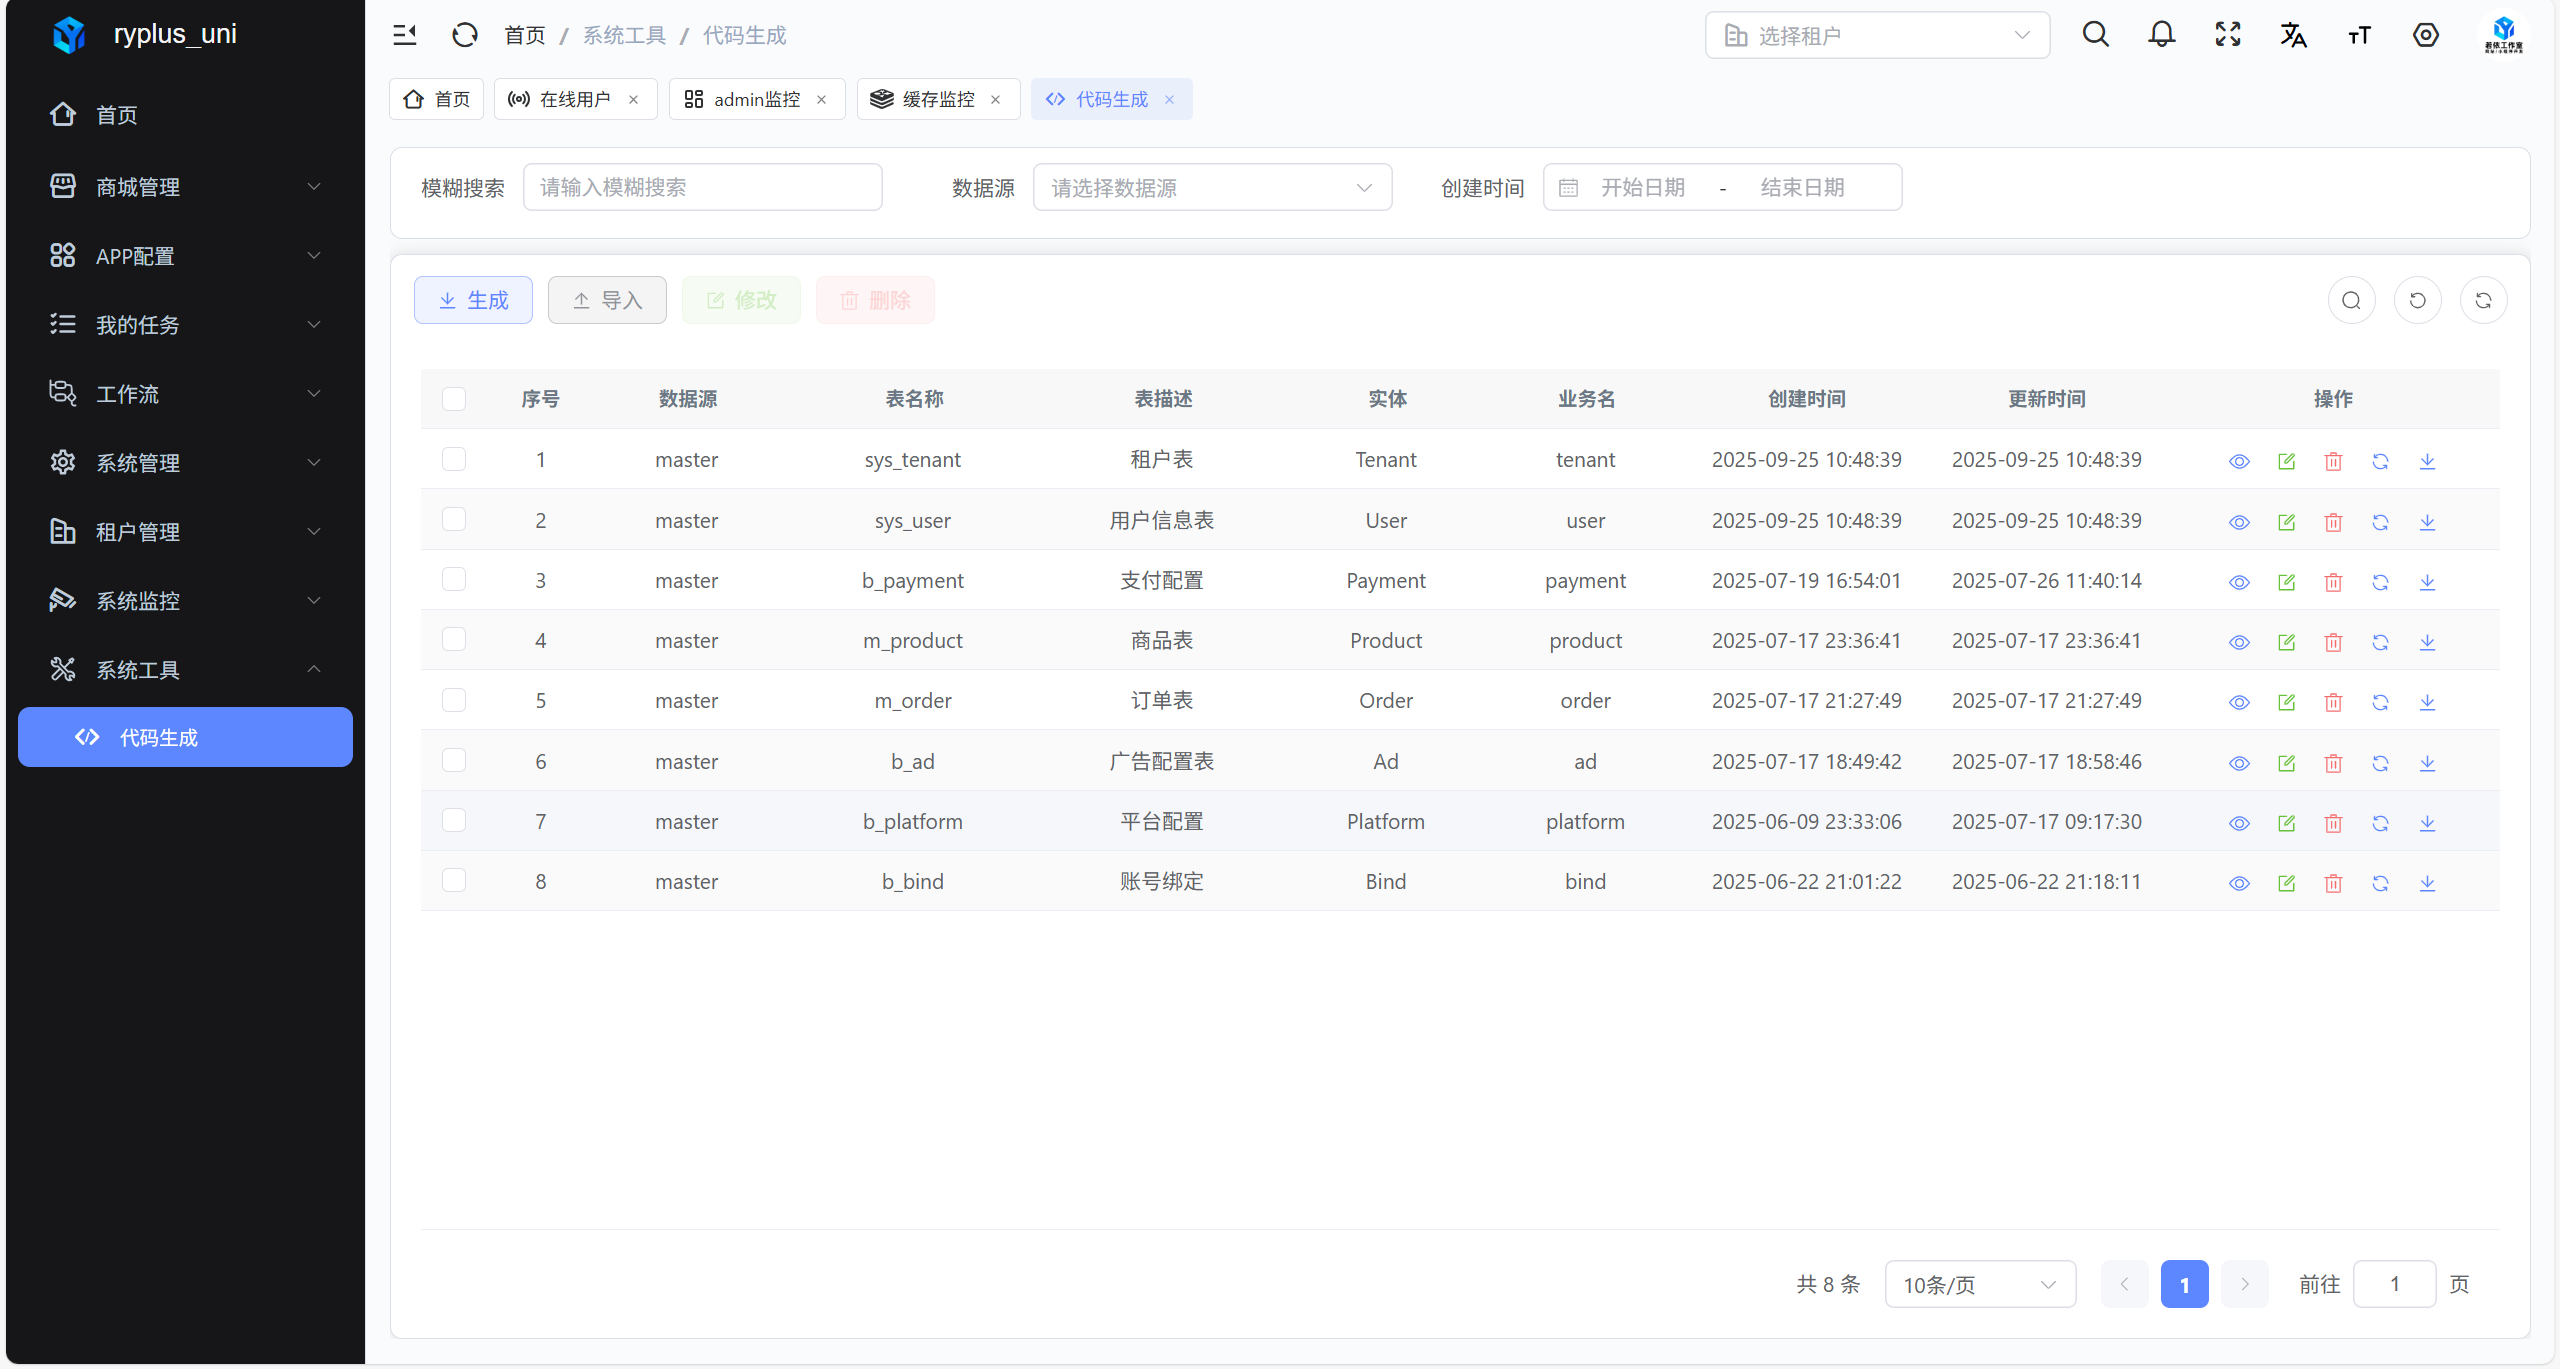Open the 选择租户 tenant dropdown
Viewport: 2560px width, 1369px height.
pos(1877,36)
